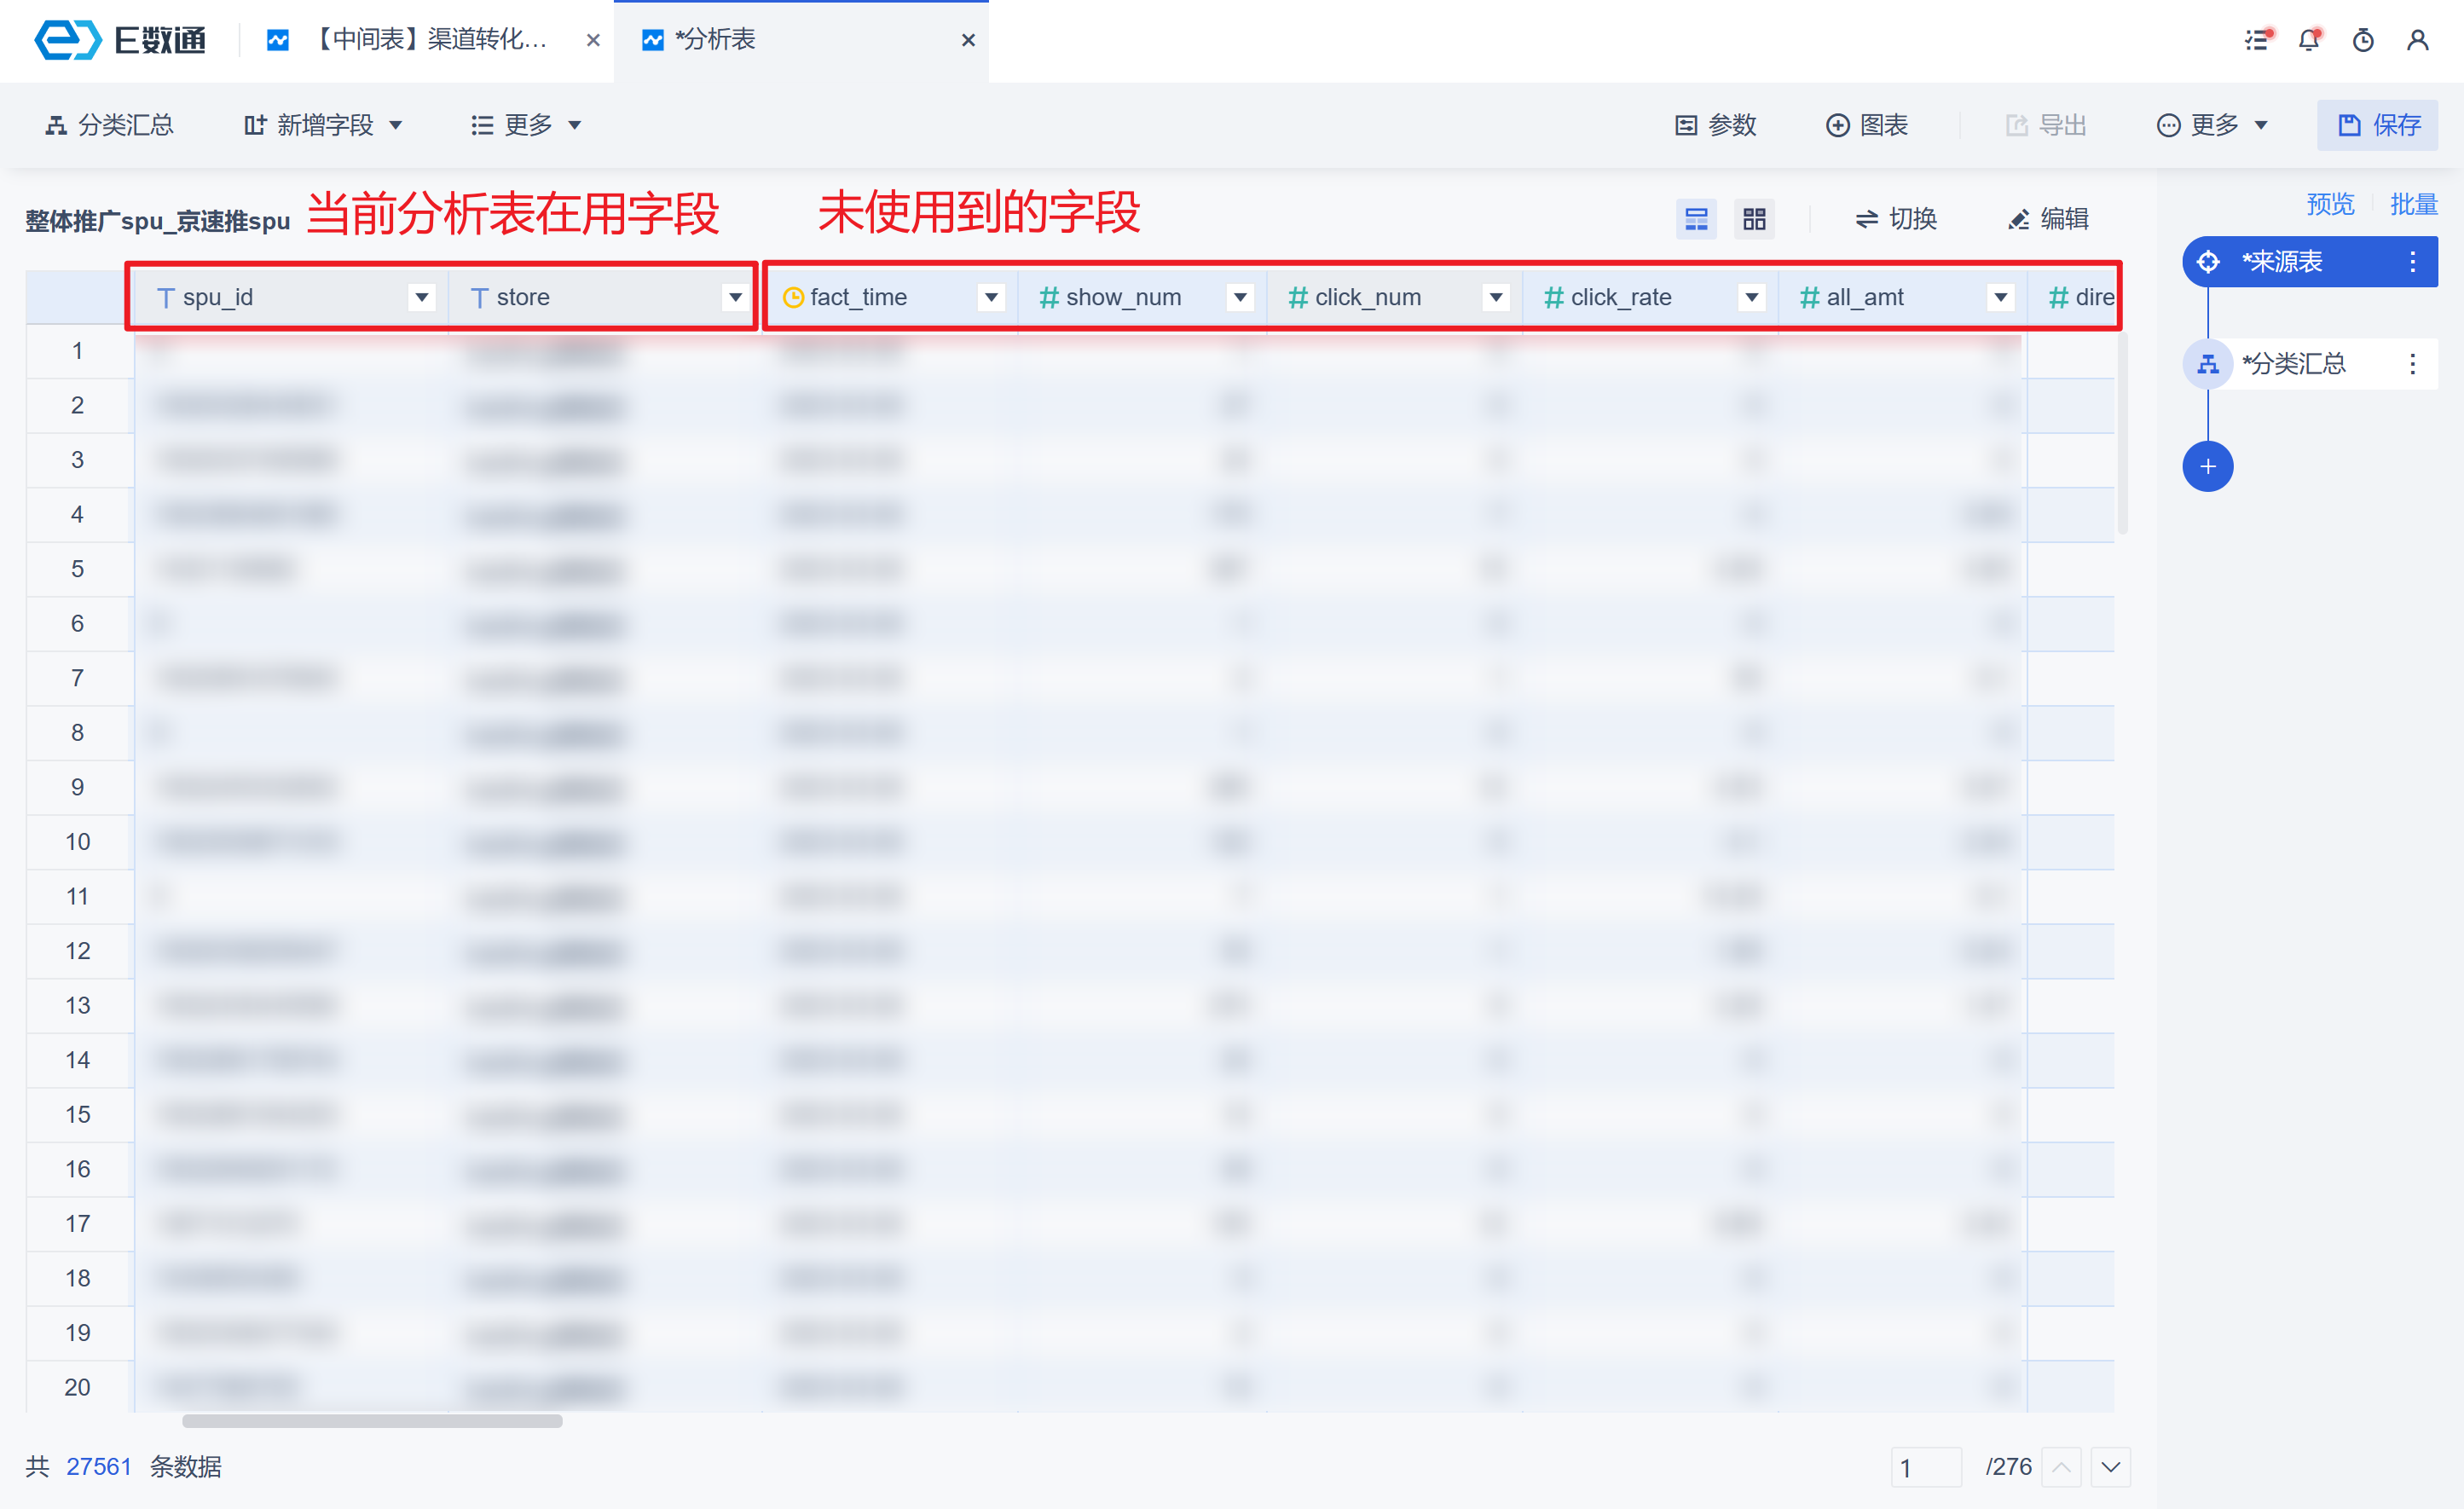Click the 切换 switch button
The image size is (2464, 1509).
coord(1896,219)
